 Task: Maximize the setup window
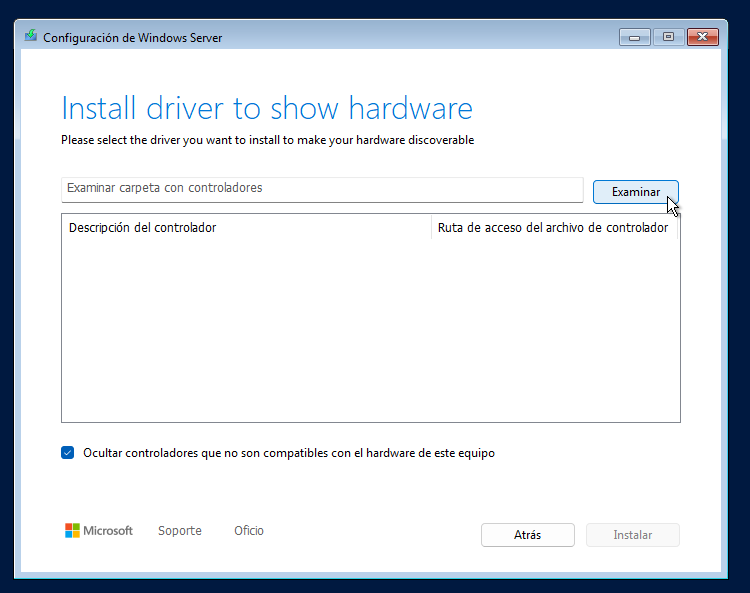(x=668, y=37)
